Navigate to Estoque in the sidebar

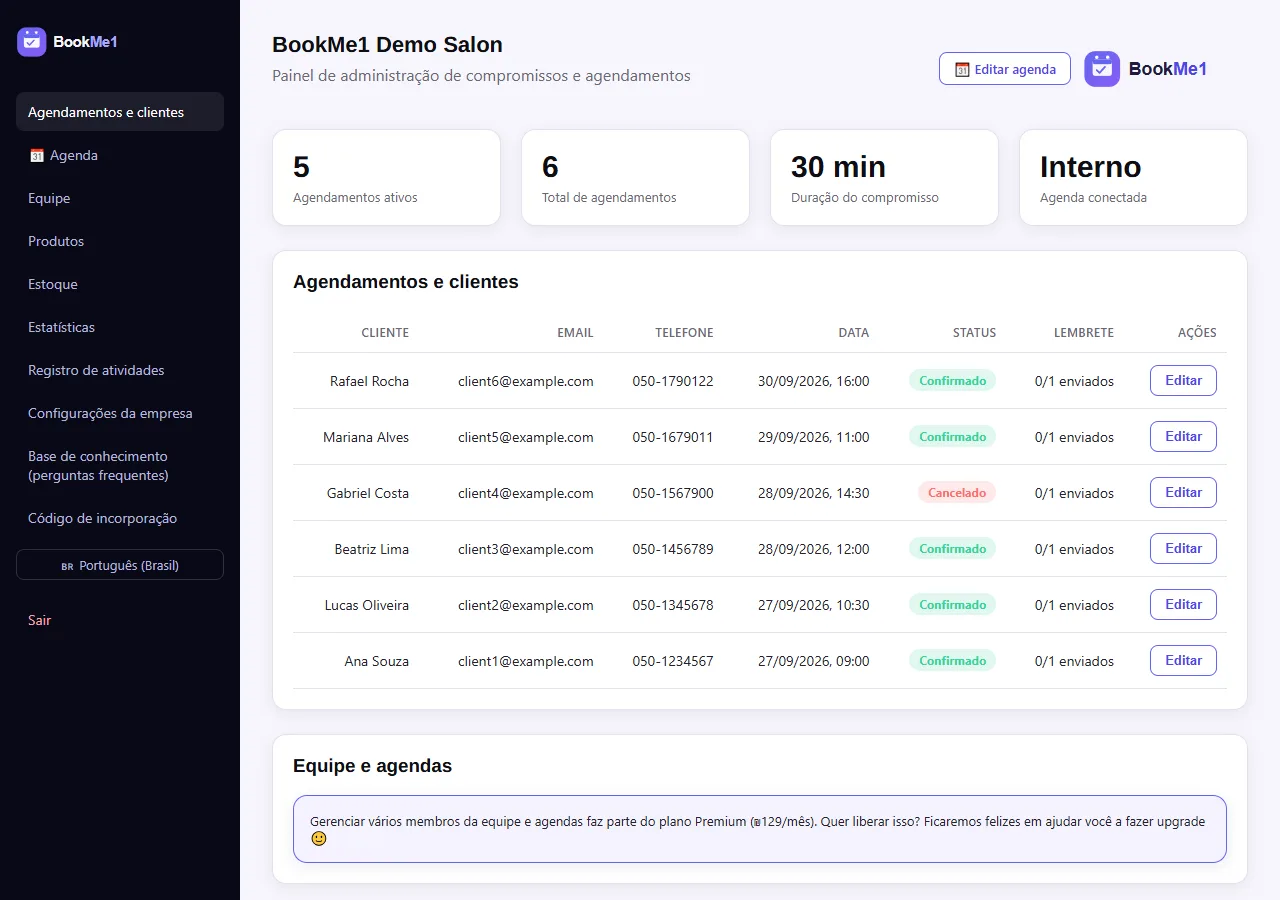[120, 284]
